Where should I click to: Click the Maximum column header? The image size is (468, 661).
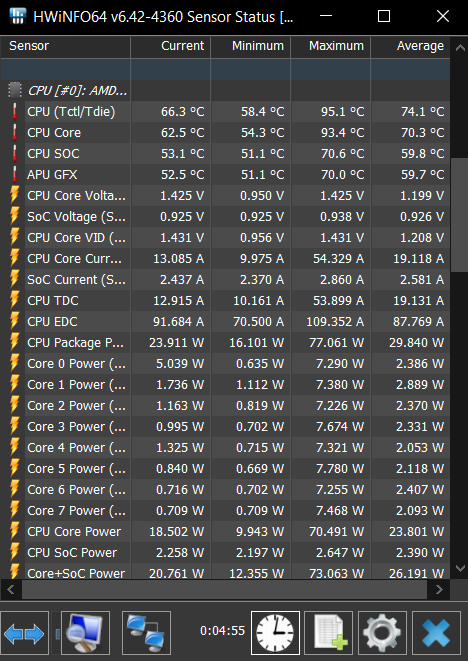(x=331, y=47)
